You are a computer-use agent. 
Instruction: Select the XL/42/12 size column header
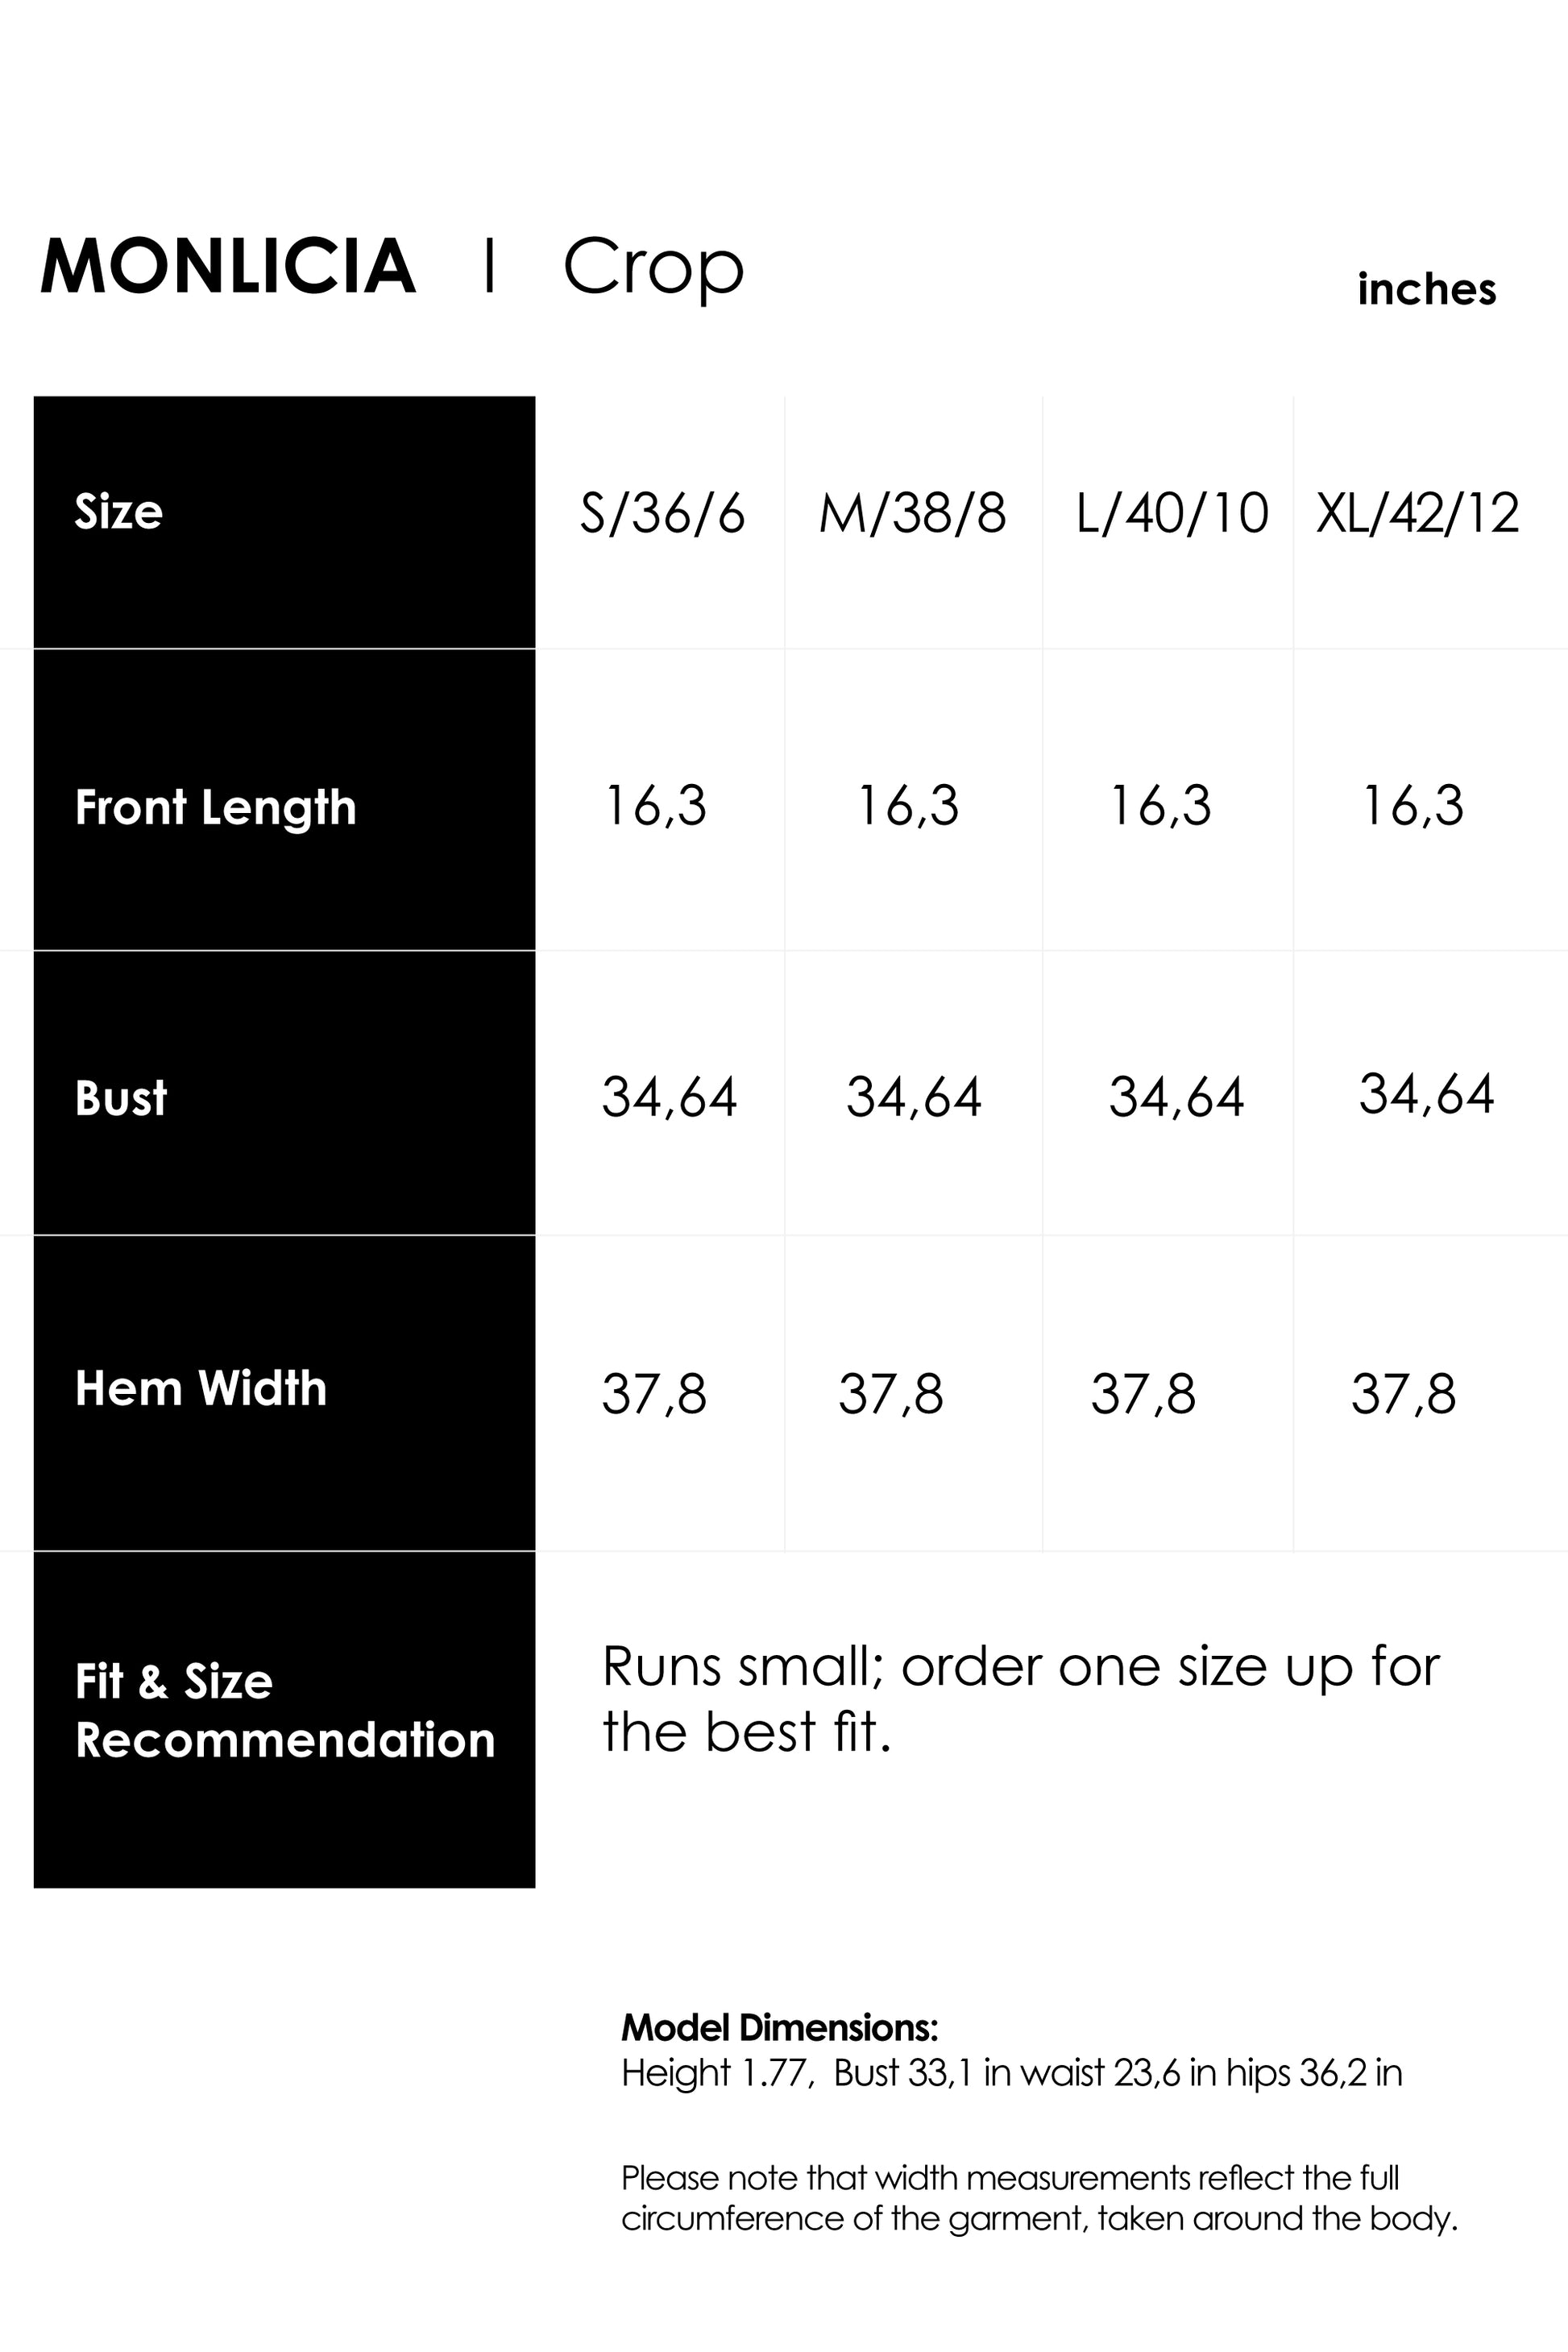1417,513
